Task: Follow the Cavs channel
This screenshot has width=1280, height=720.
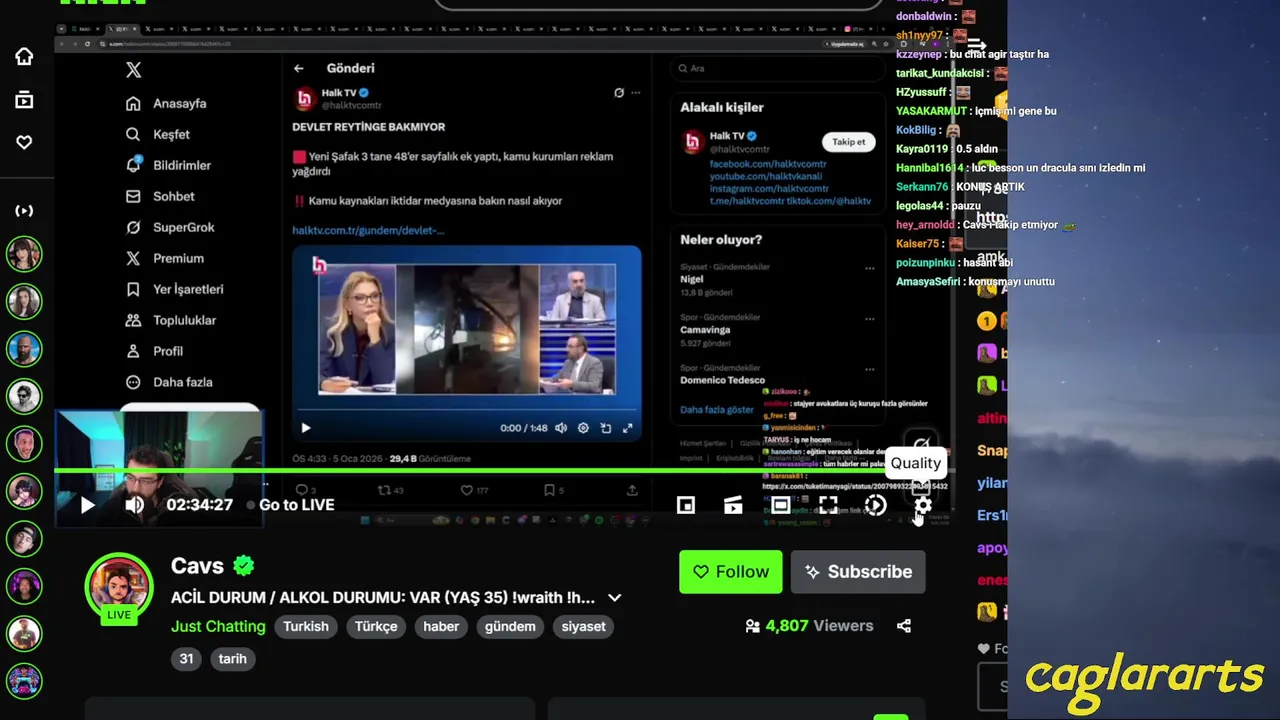Action: (731, 572)
